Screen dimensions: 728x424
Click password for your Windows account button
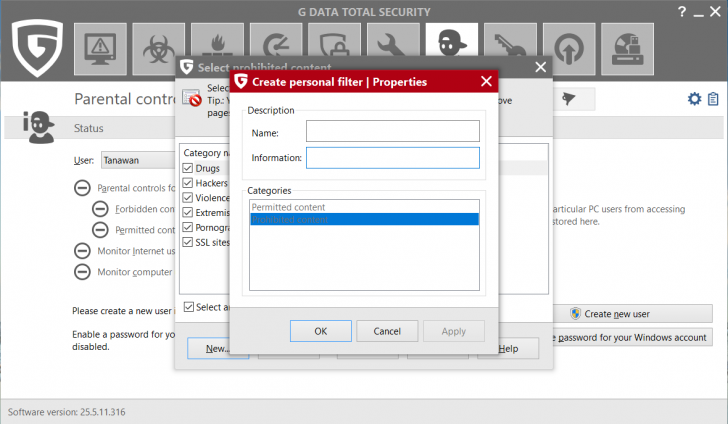pyautogui.click(x=632, y=338)
